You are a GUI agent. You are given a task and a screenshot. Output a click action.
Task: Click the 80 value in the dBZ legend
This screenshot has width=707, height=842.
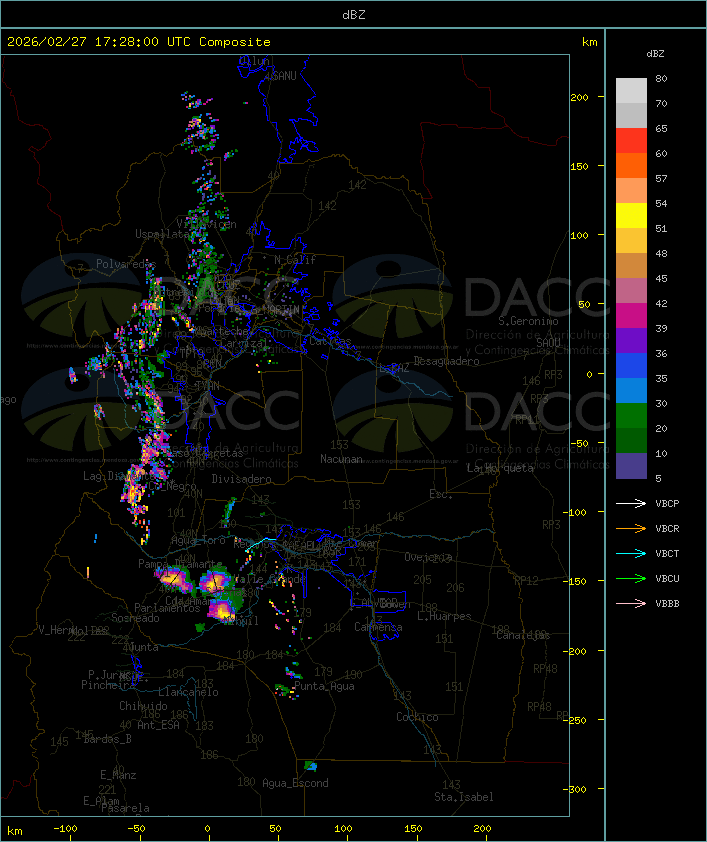[x=661, y=78]
